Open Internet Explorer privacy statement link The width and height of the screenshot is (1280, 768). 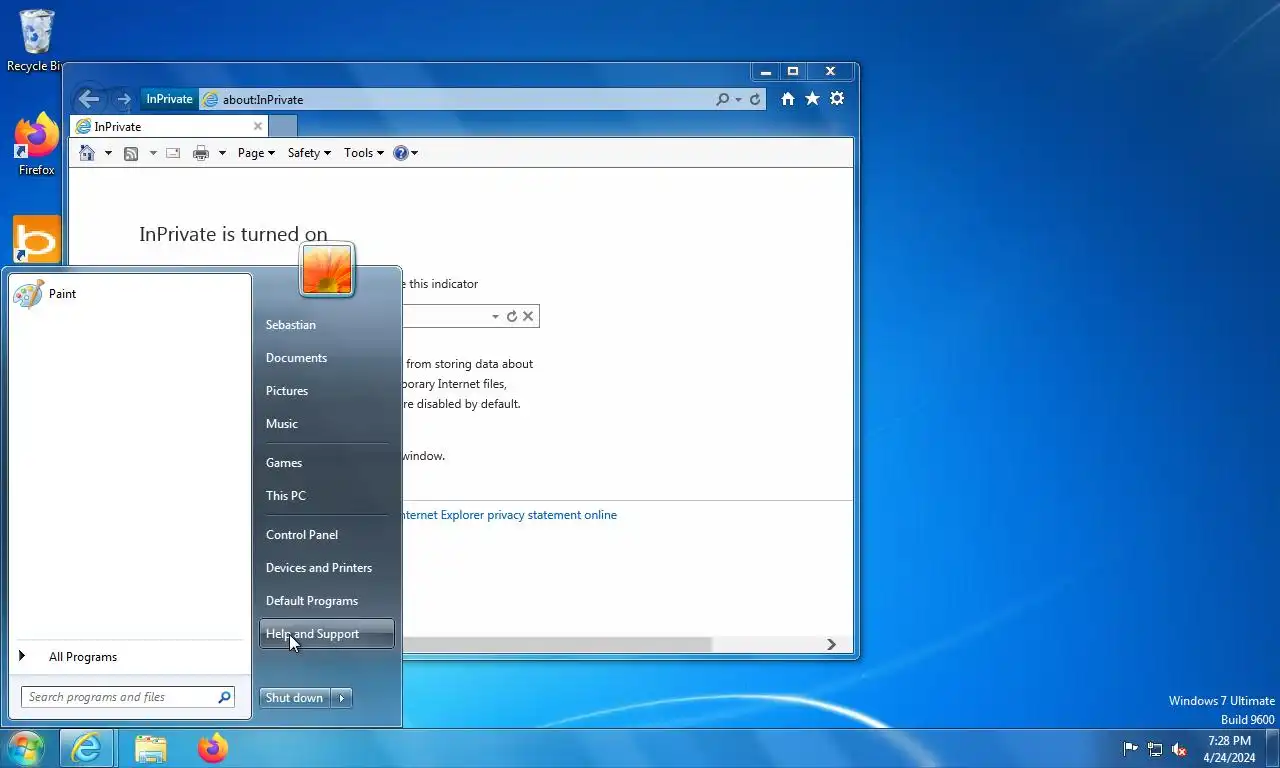(509, 515)
